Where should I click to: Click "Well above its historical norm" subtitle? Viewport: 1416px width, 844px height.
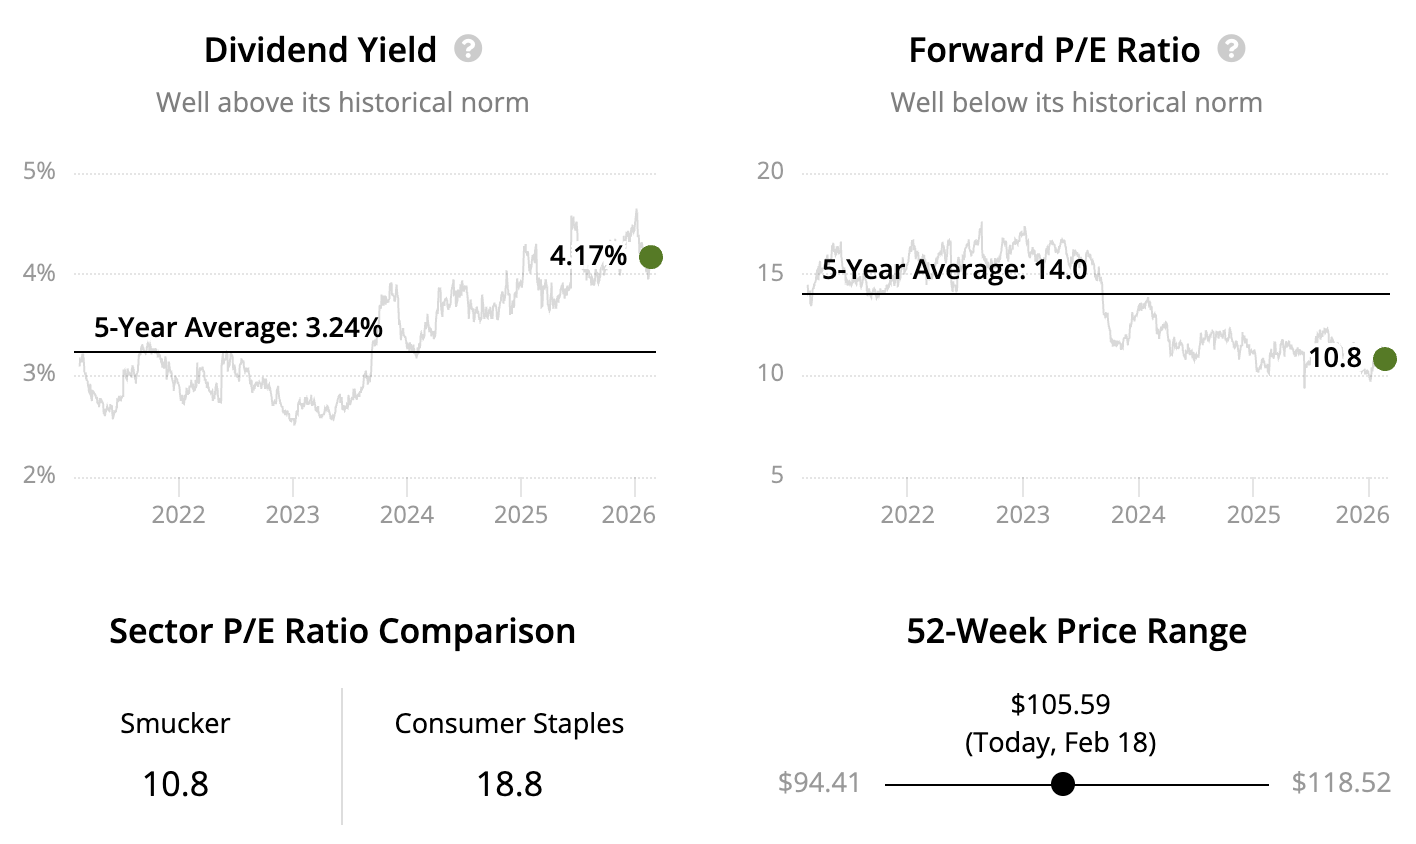coord(342,103)
